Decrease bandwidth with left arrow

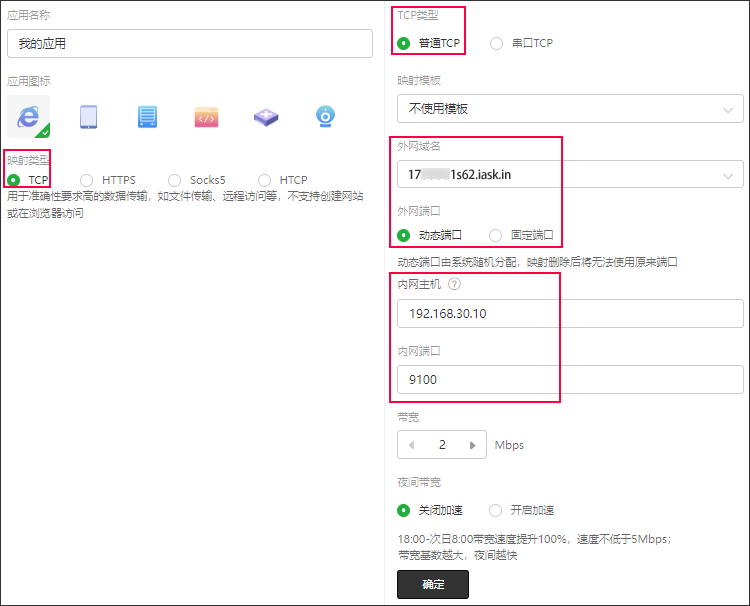coord(411,445)
